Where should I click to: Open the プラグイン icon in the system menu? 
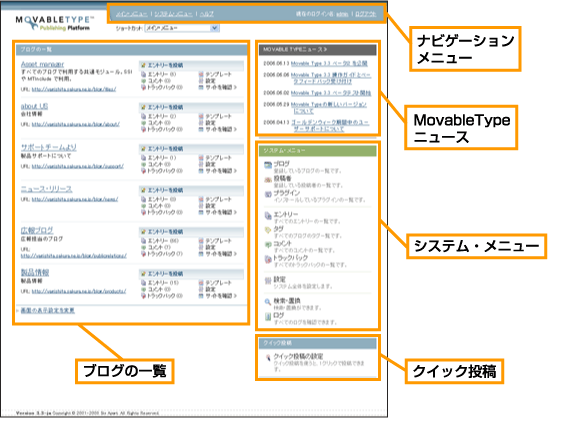click(x=268, y=194)
